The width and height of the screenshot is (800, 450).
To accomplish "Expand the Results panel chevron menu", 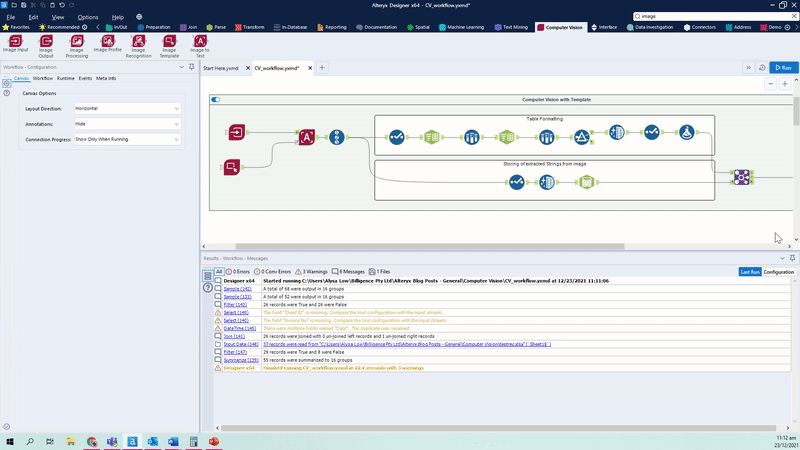I will (782, 258).
